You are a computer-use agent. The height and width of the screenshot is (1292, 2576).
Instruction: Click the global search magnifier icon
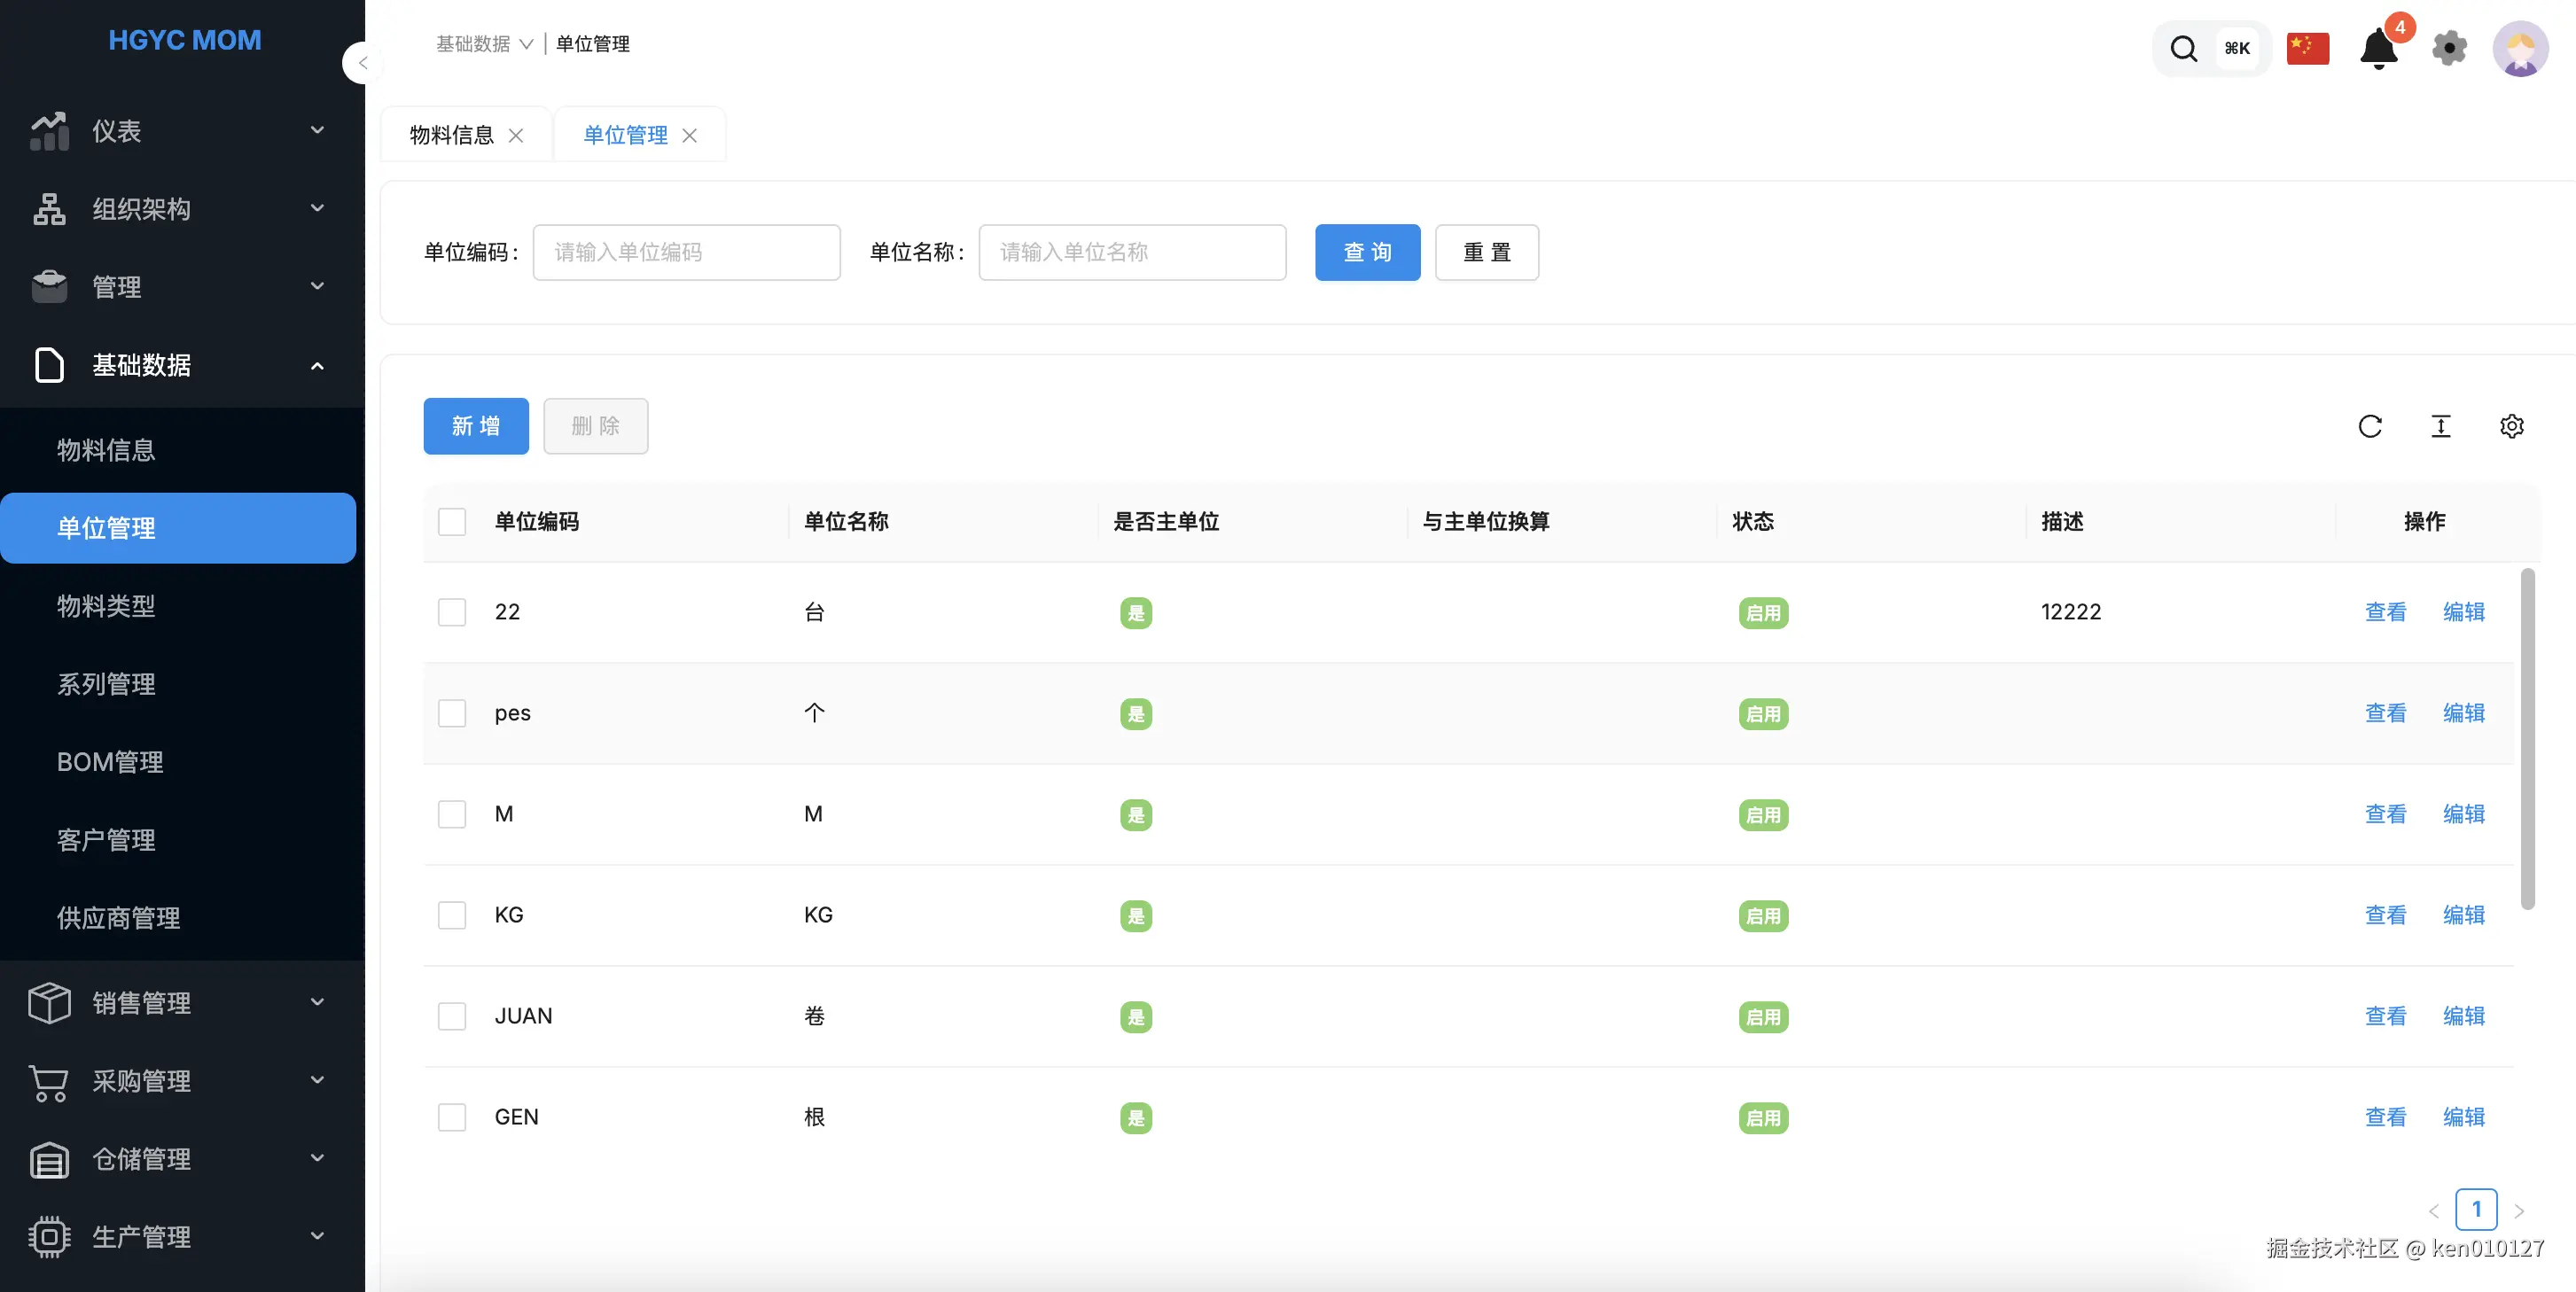(2183, 48)
